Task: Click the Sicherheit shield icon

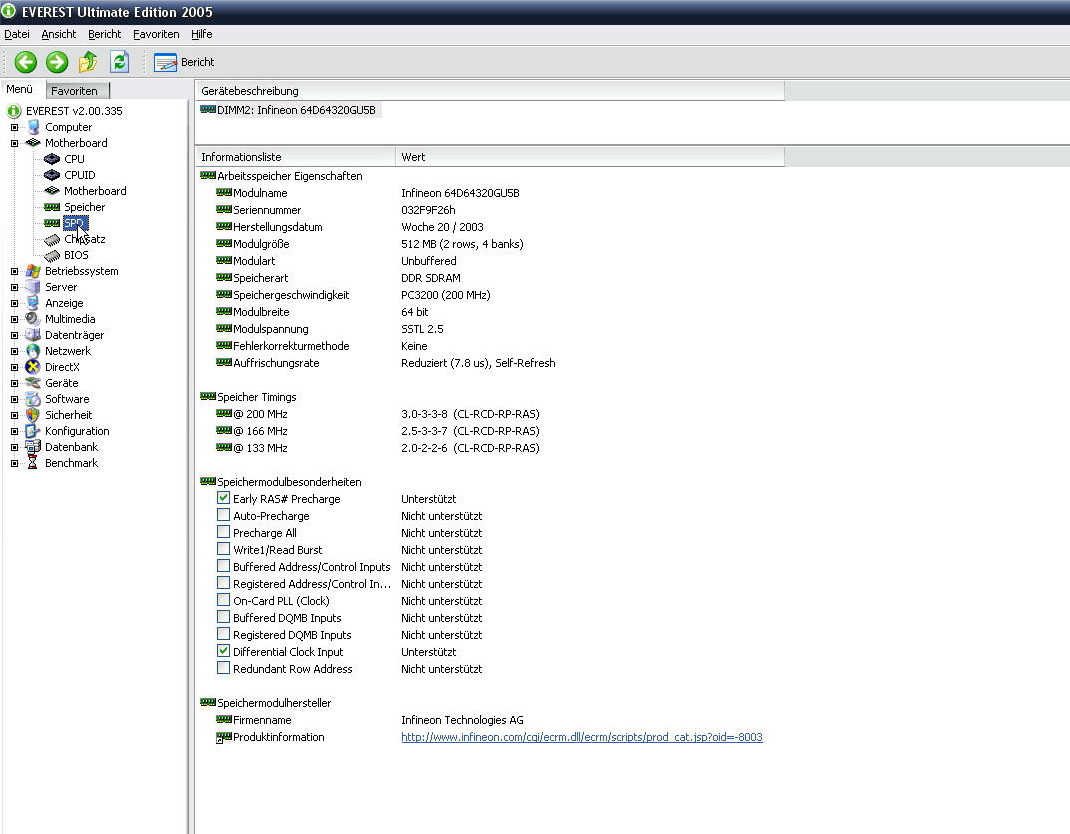Action: point(33,415)
